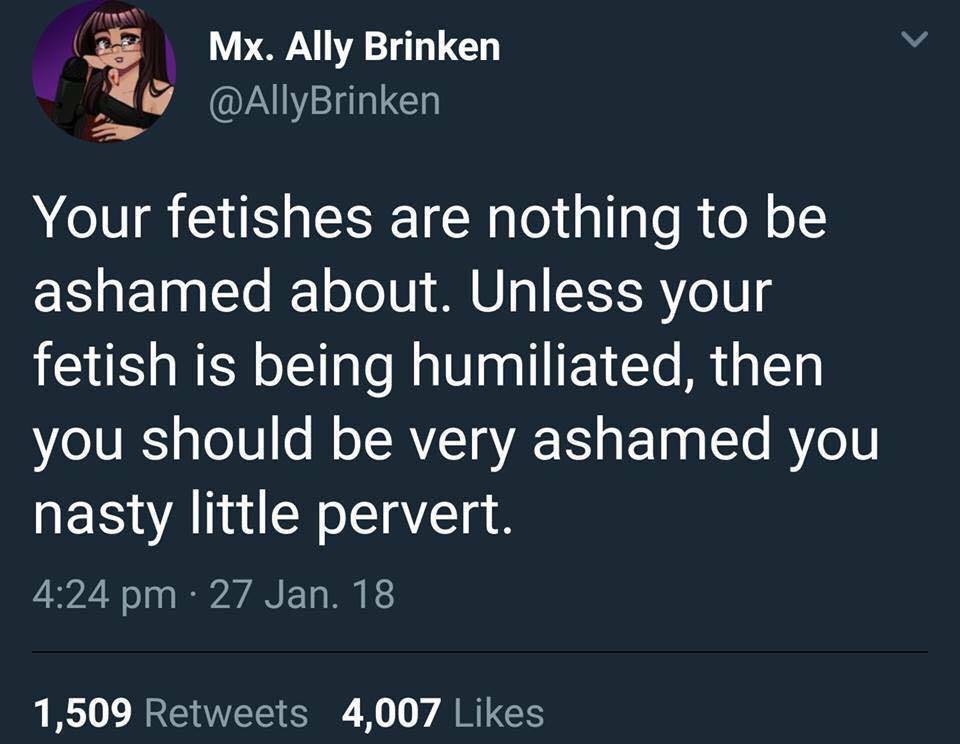Click the word Likes label
960x744 pixels.
499,713
